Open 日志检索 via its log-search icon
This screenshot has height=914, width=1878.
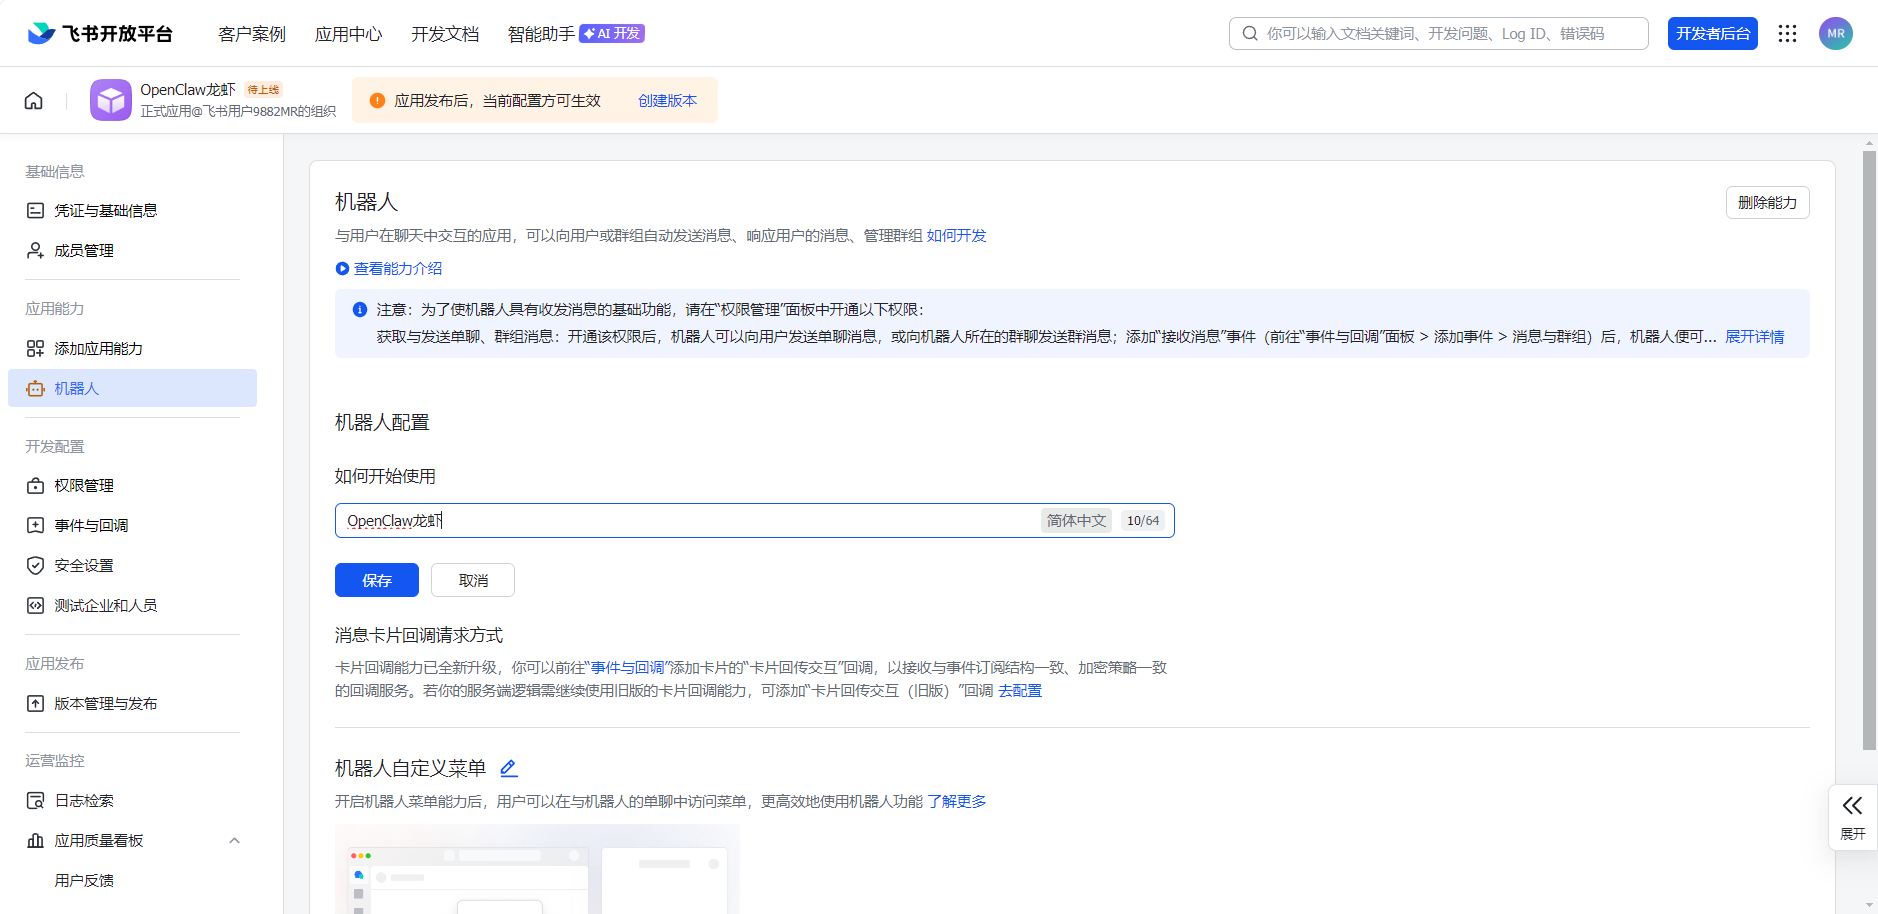(x=35, y=800)
